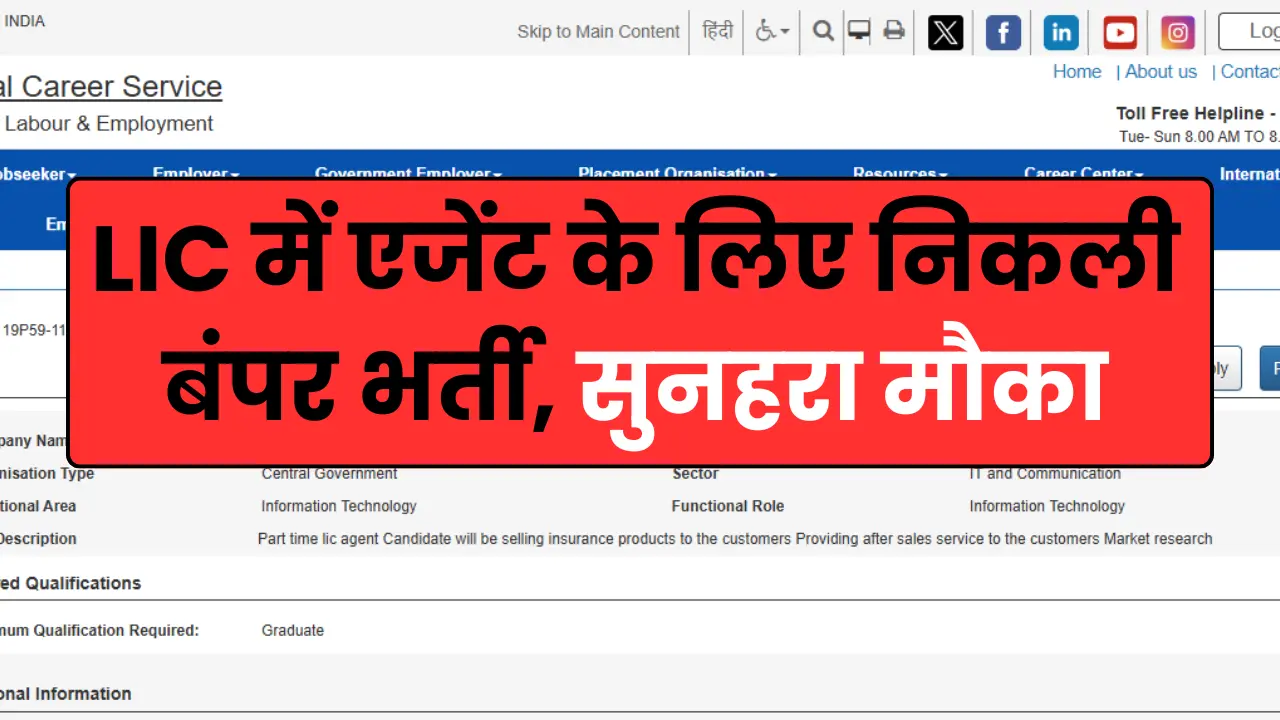Screen dimensions: 1280x720
Task: Go to the Home link
Action: point(1077,72)
